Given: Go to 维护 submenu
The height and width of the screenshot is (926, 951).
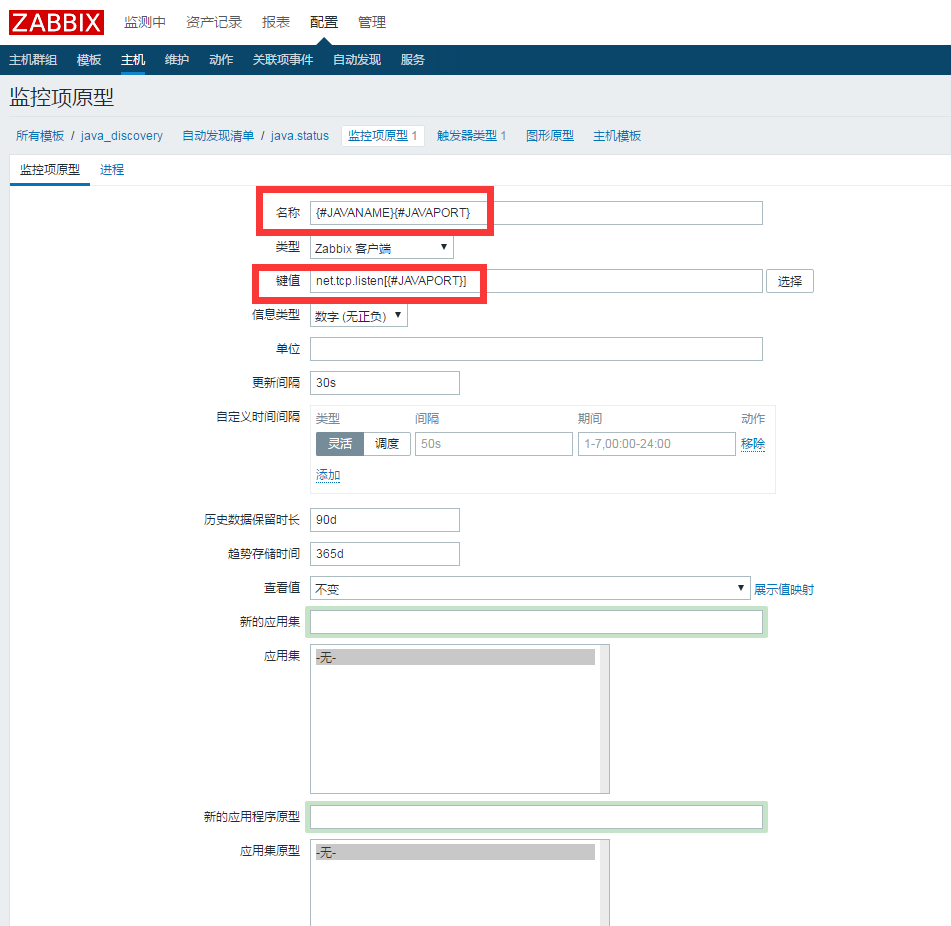Looking at the screenshot, I should click(177, 60).
